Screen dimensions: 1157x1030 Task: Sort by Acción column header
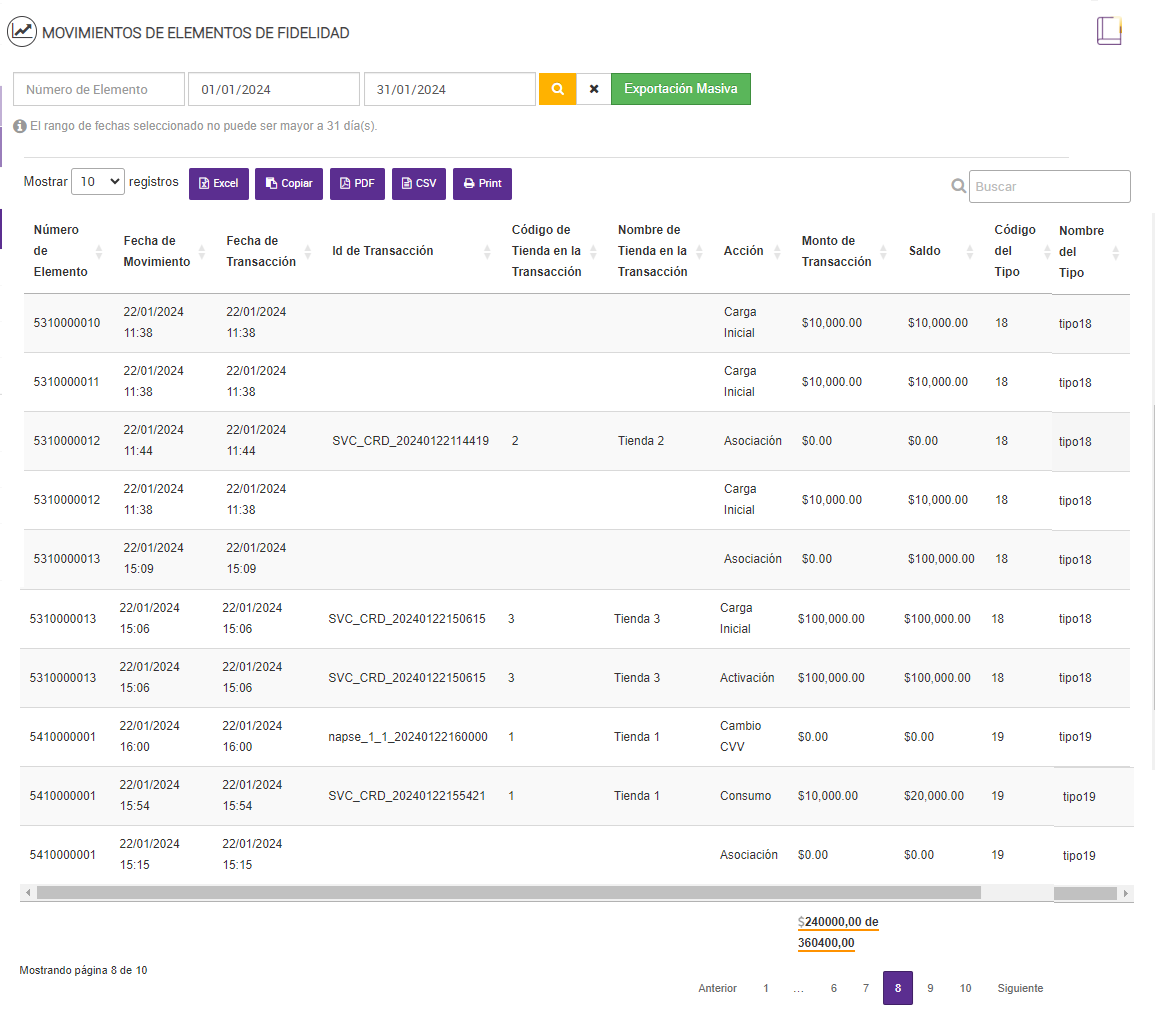752,251
